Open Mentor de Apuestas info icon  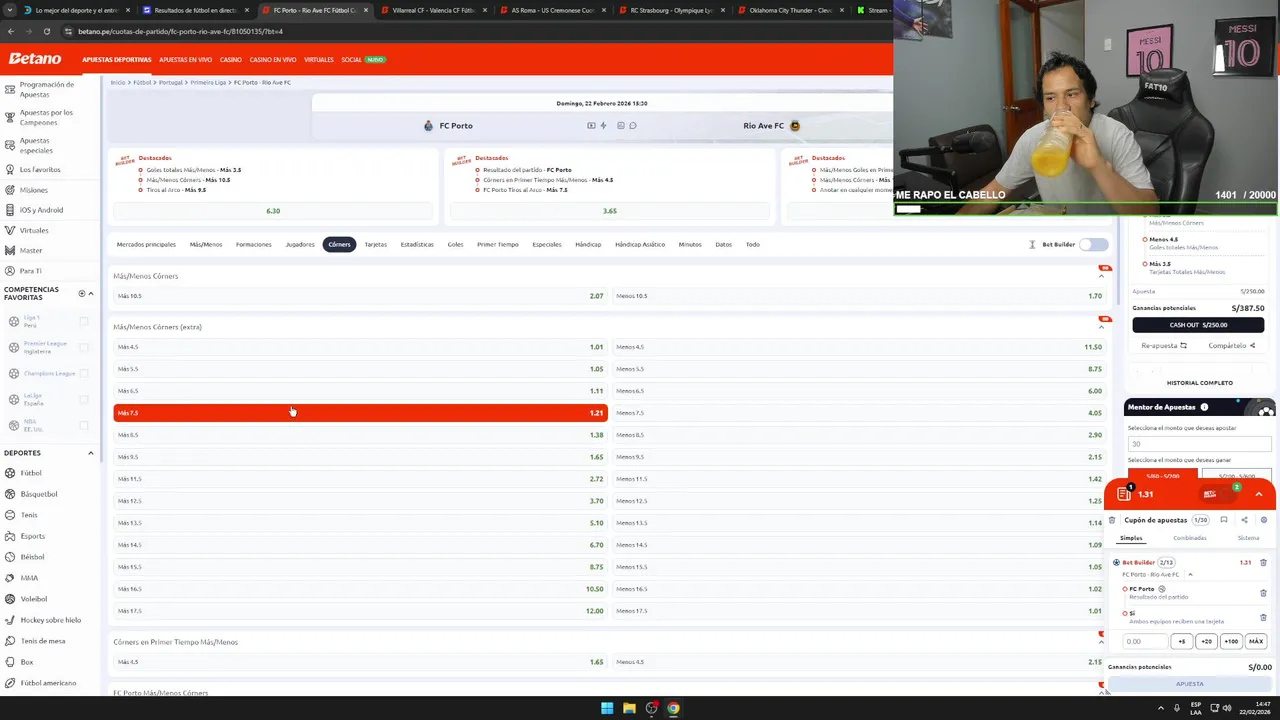point(1204,407)
